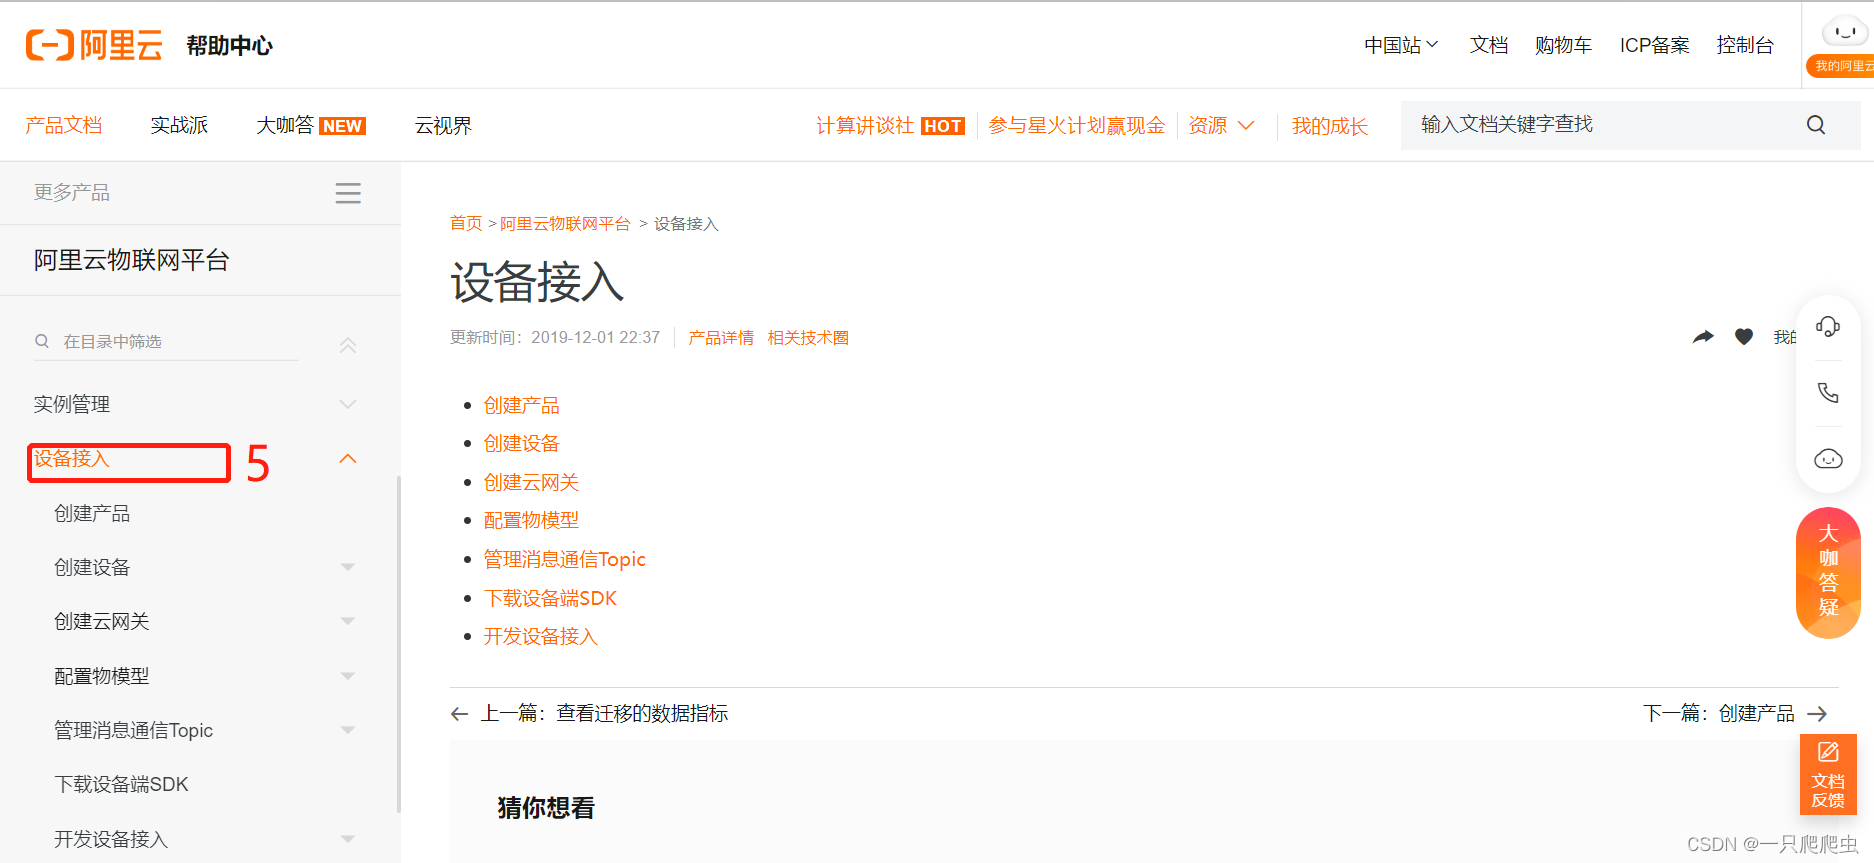Expand the 开发设备接入 submenu arrow
The image size is (1874, 863).
pos(348,839)
